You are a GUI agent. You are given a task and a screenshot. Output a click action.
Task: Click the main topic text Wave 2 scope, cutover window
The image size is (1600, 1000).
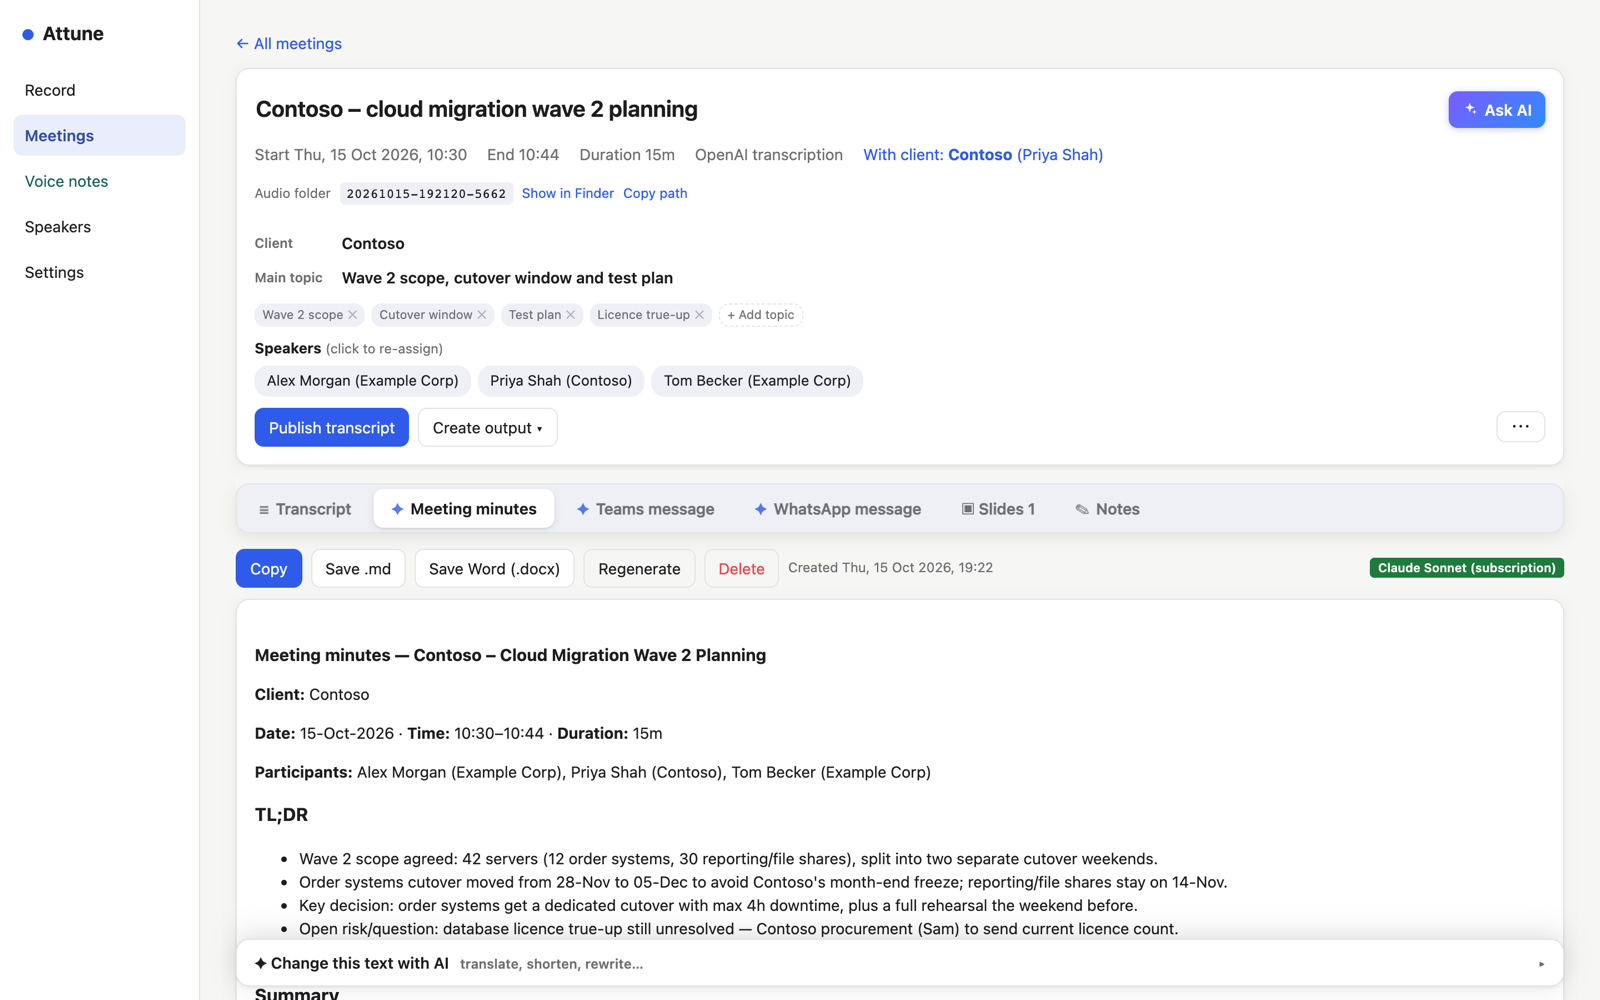coord(507,278)
